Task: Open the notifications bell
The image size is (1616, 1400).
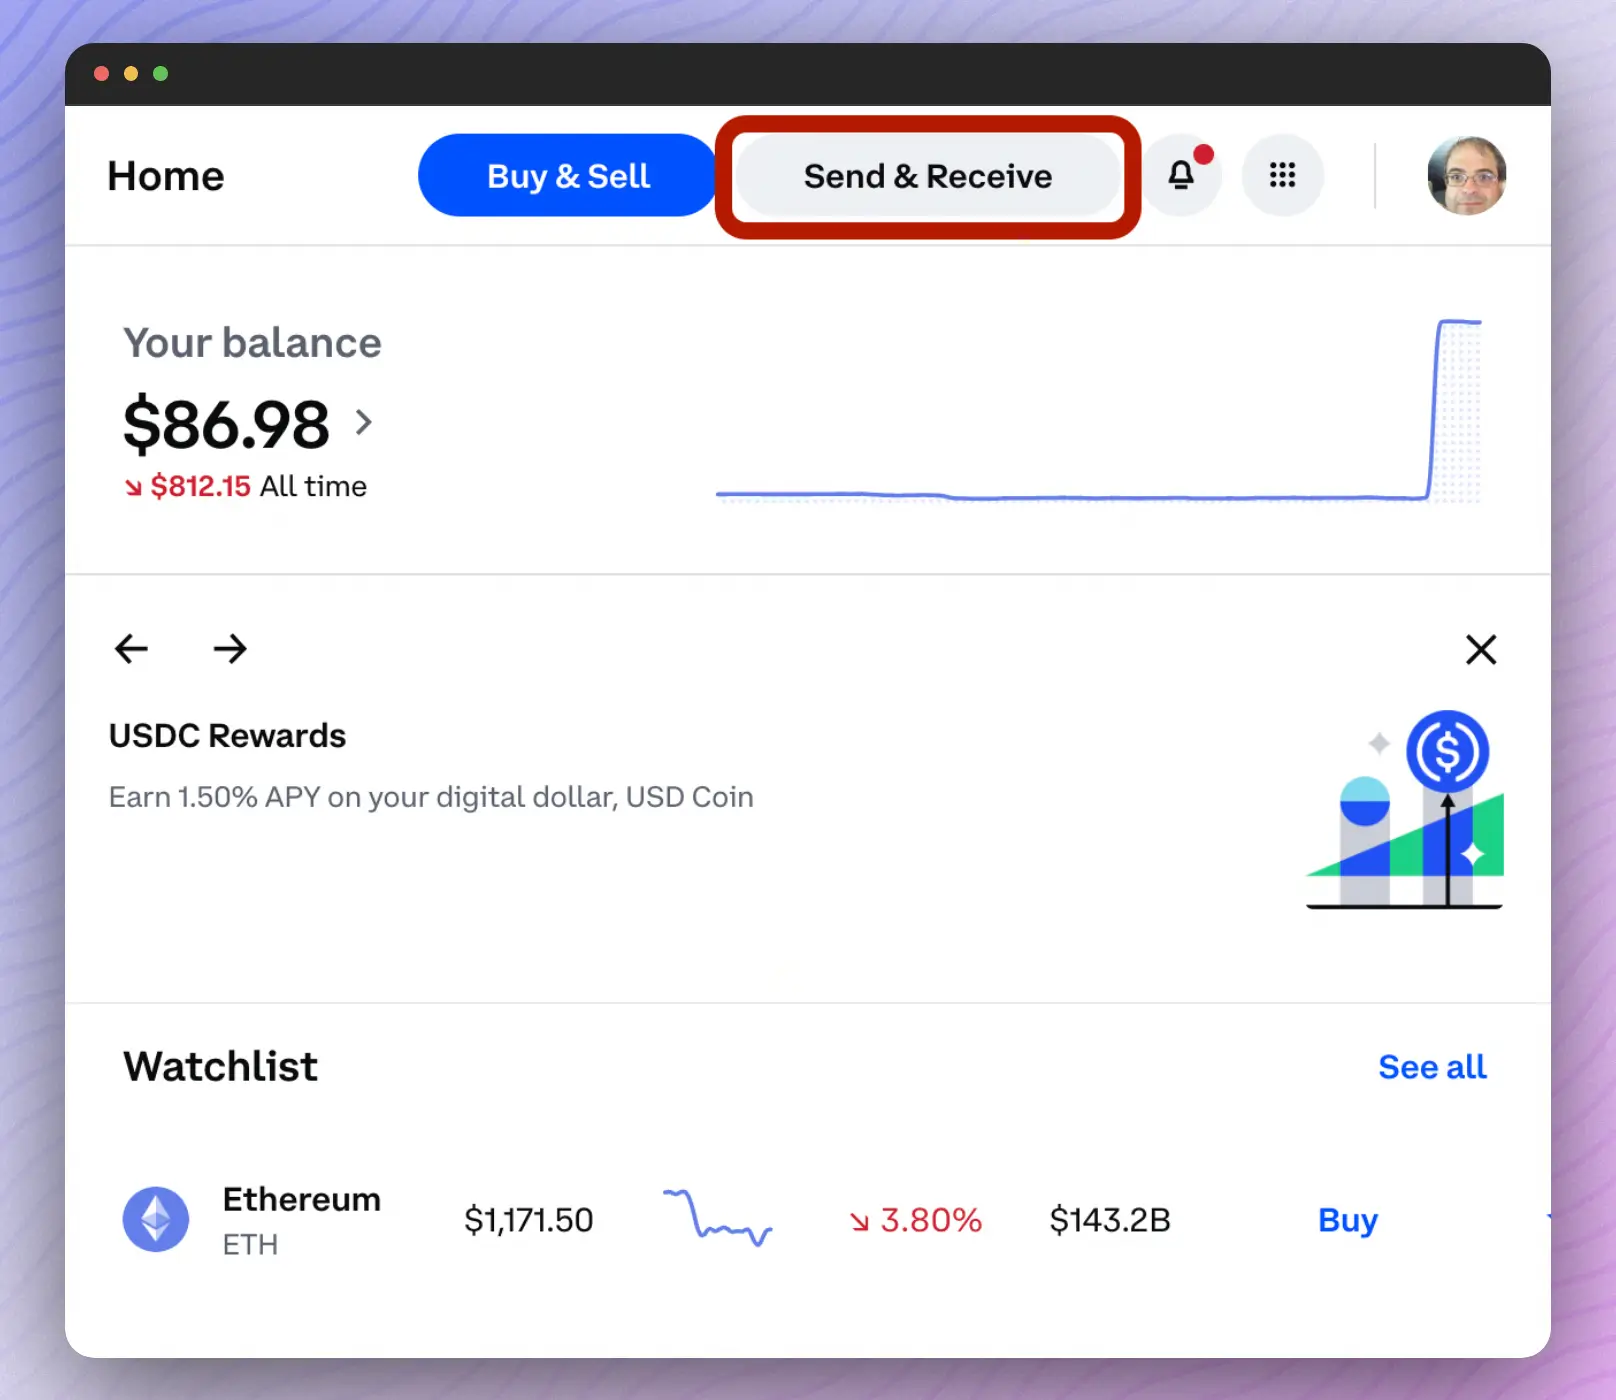Action: pyautogui.click(x=1182, y=176)
